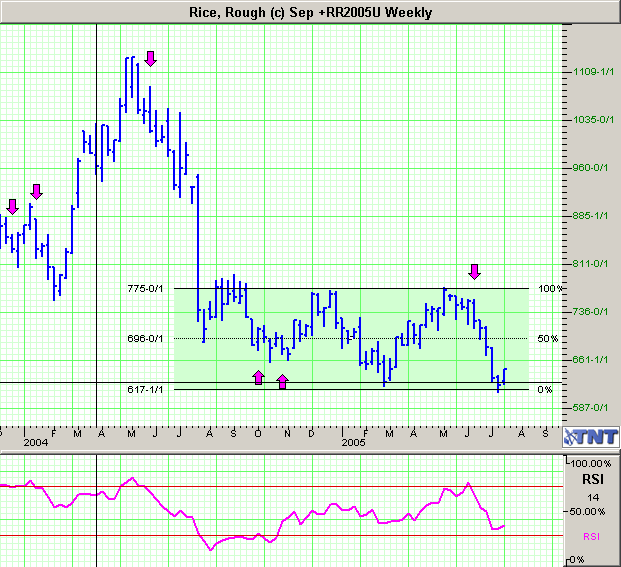Image resolution: width=621 pixels, height=567 pixels.
Task: Click the magenta down arrow at the 2004 peak
Action: [x=150, y=58]
